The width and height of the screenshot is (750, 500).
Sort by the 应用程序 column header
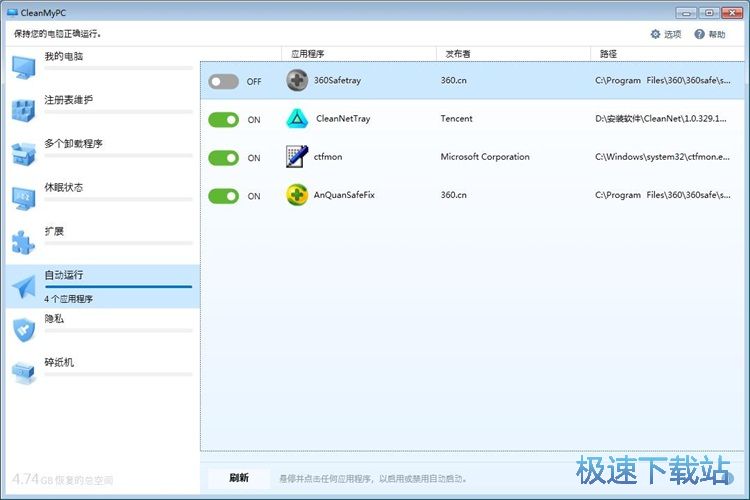[x=308, y=54]
